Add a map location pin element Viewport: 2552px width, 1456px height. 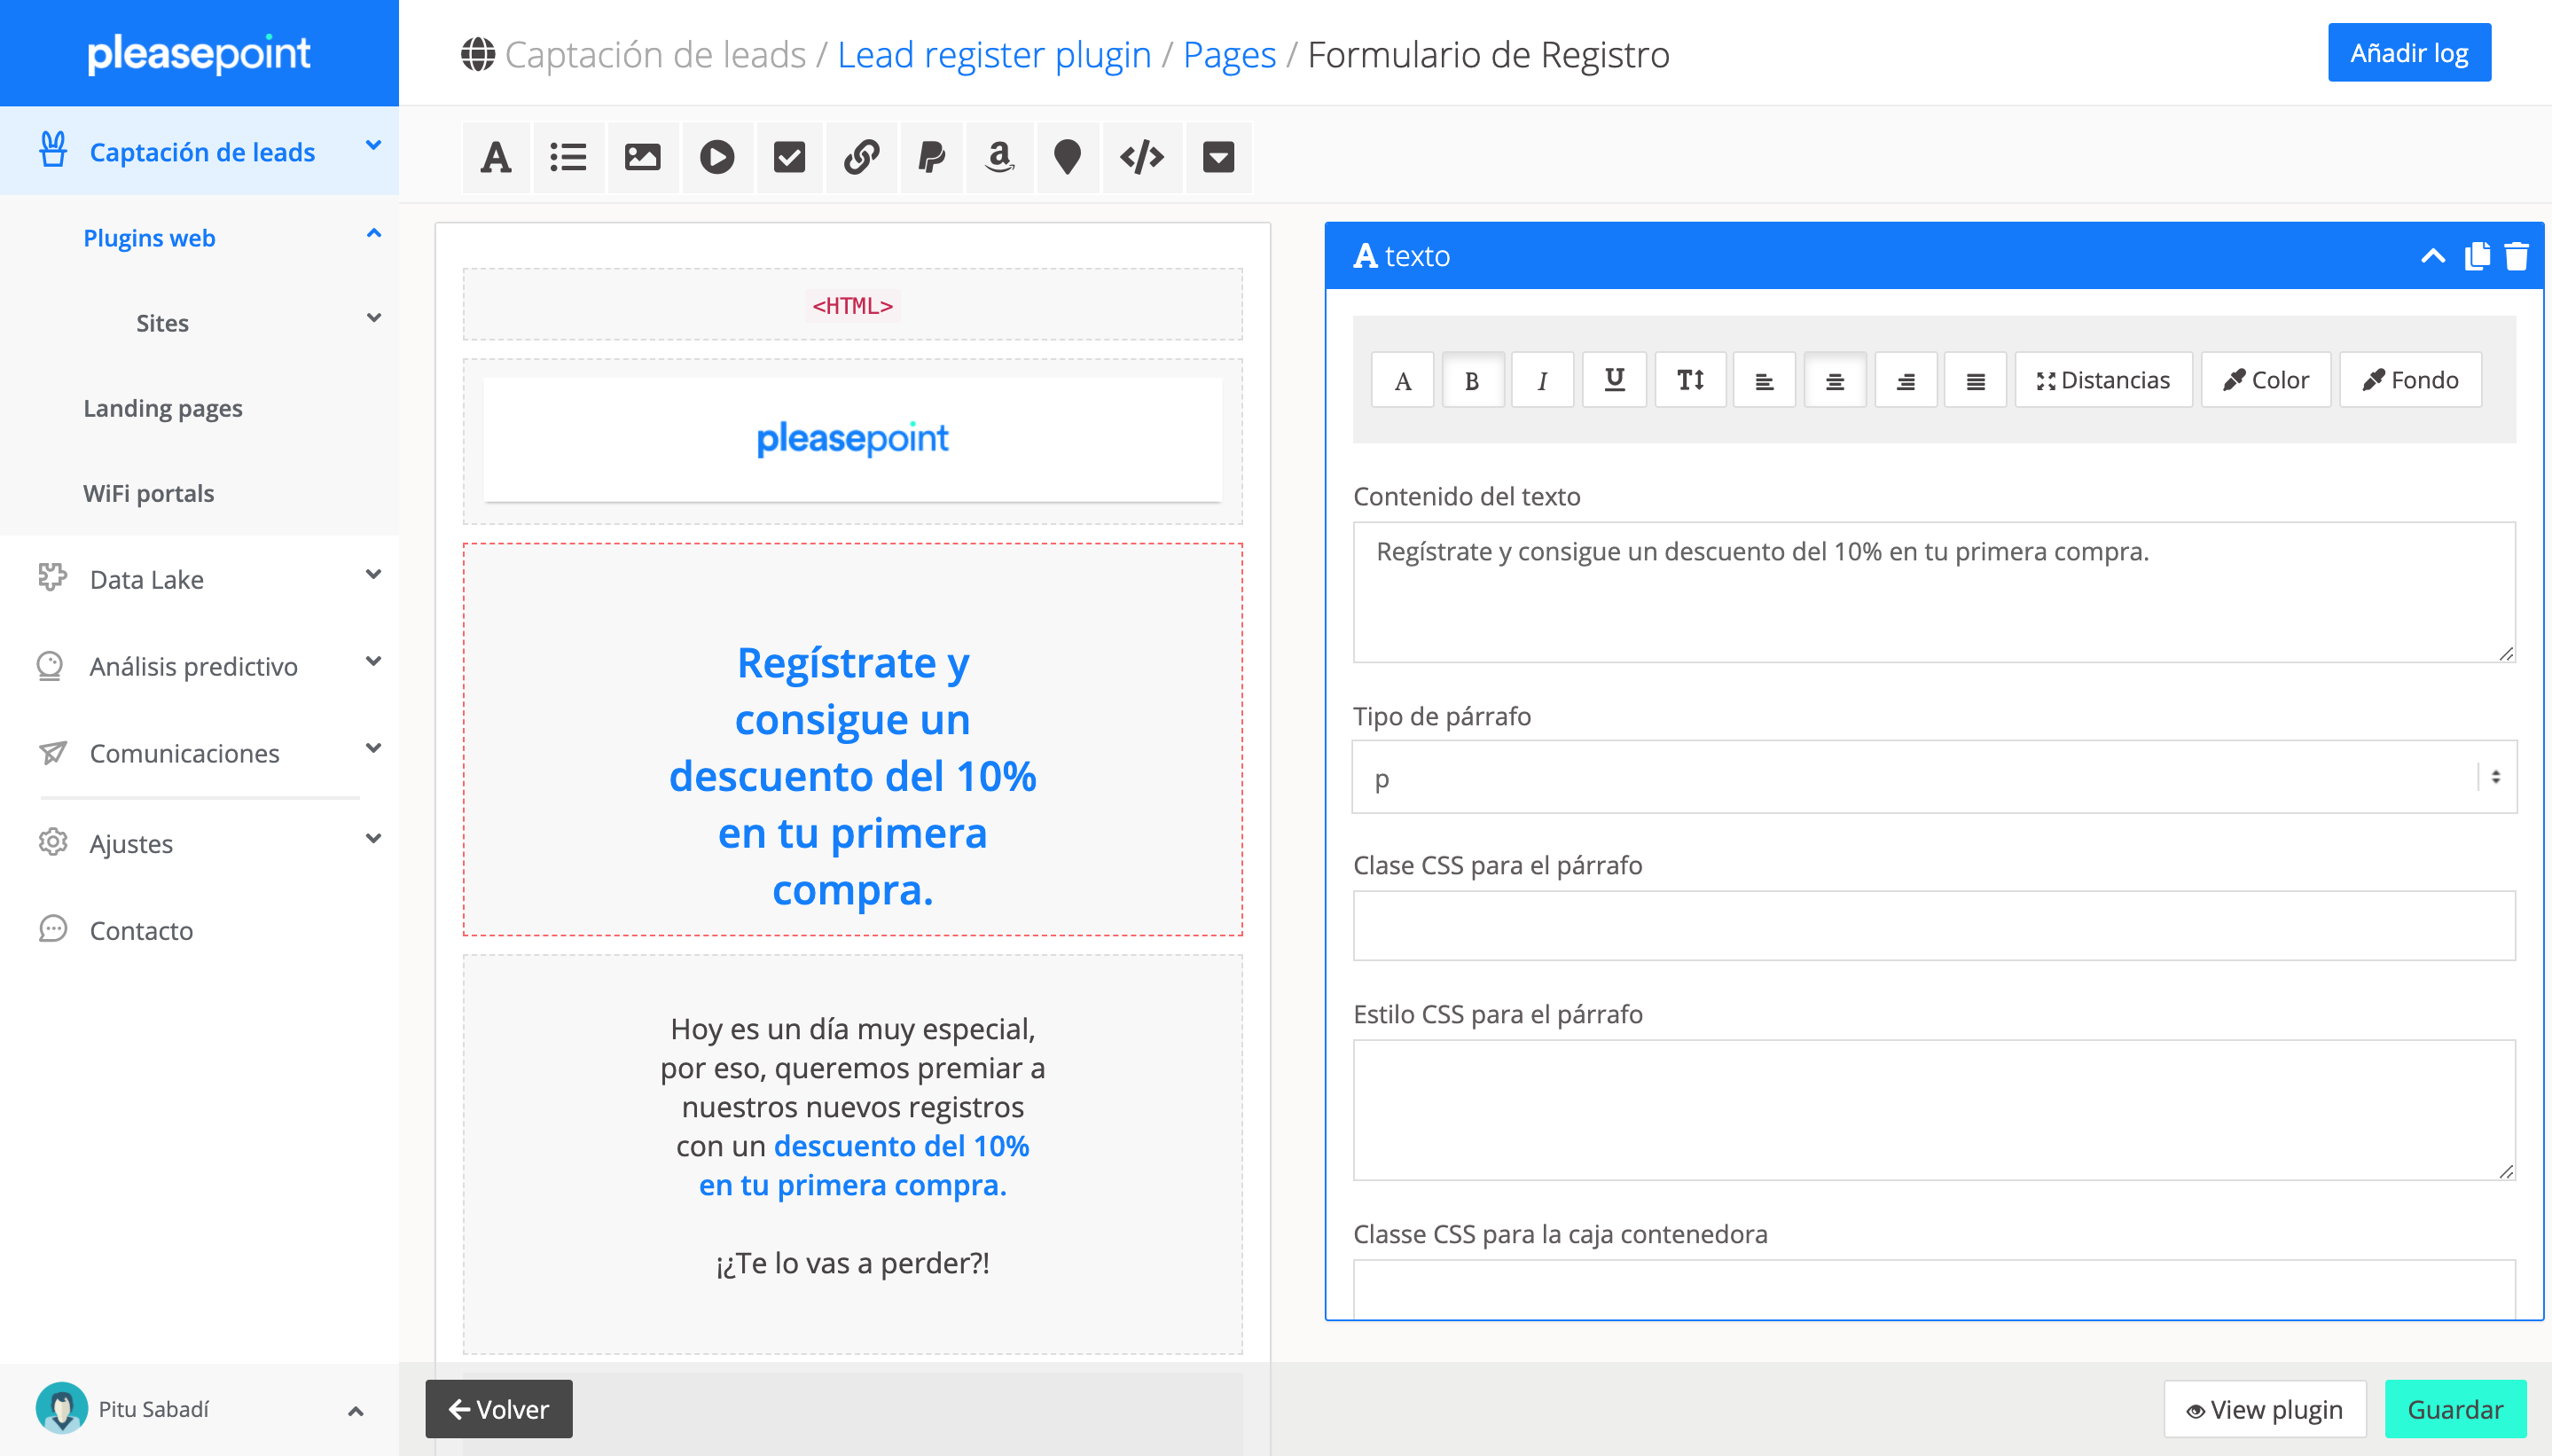coord(1067,157)
